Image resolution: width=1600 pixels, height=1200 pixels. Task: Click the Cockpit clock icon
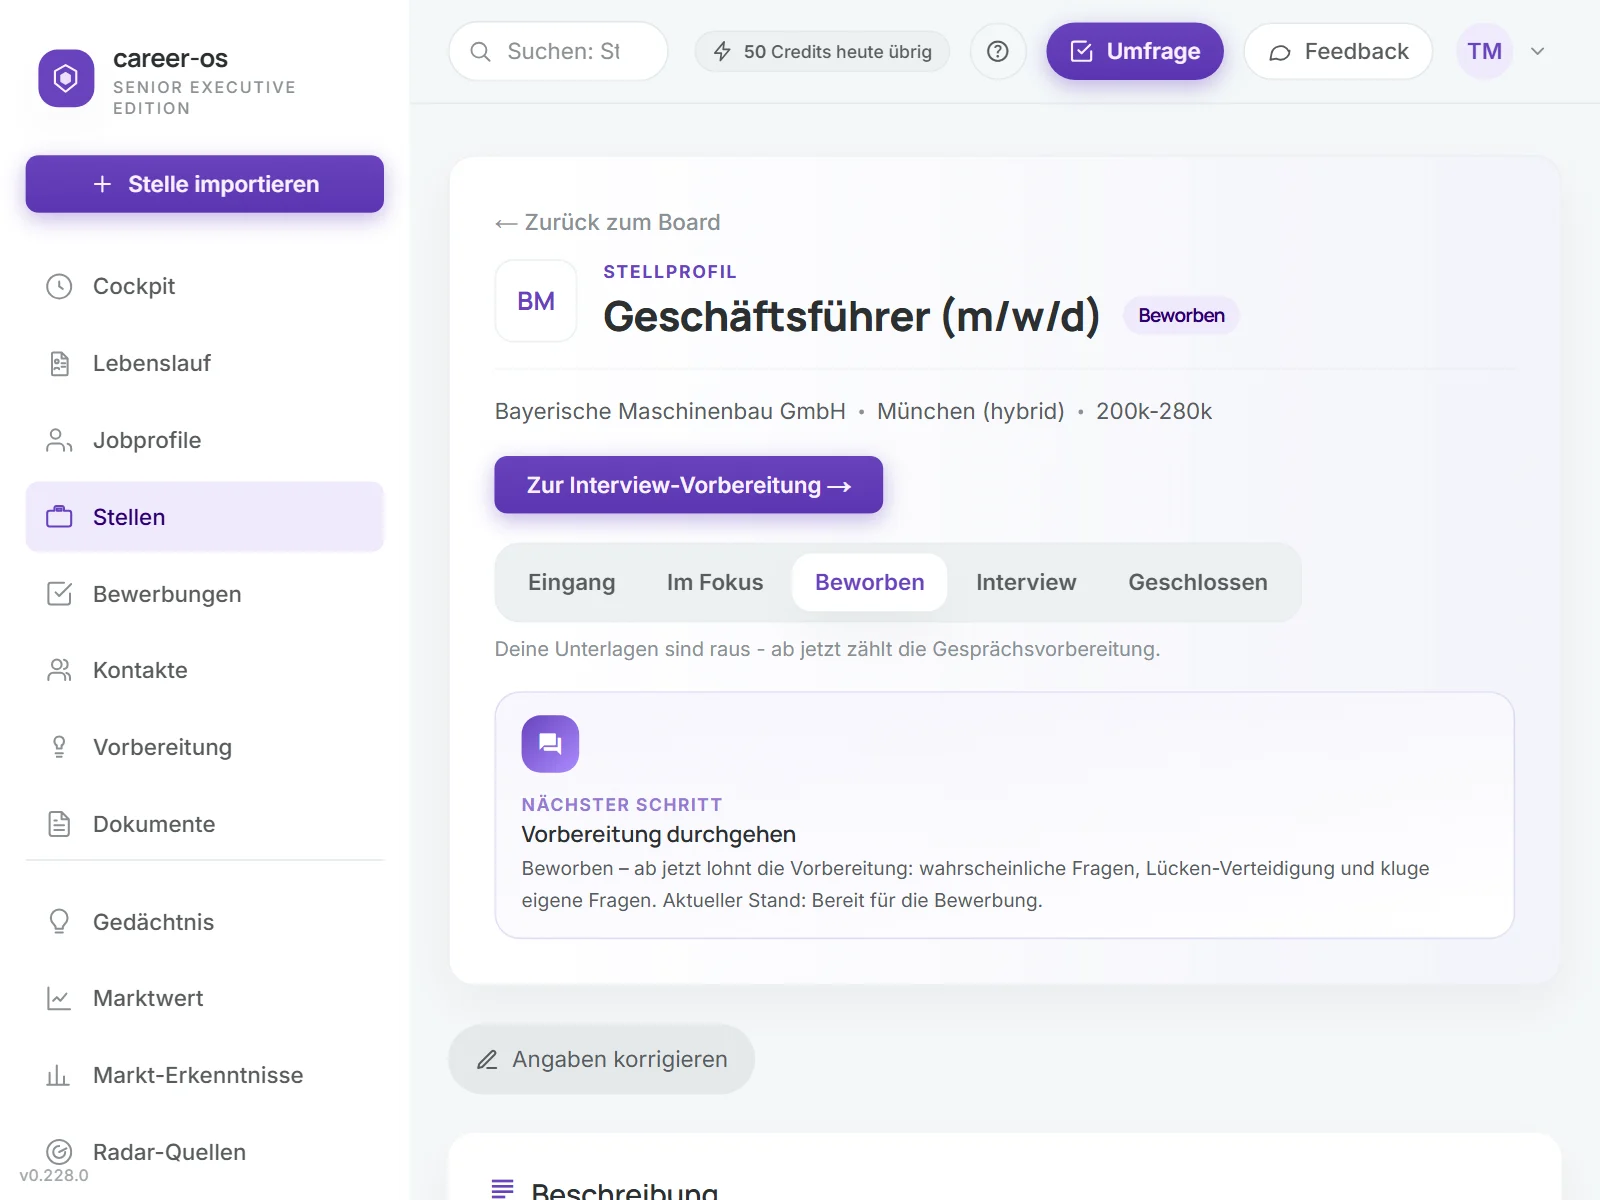click(x=59, y=287)
